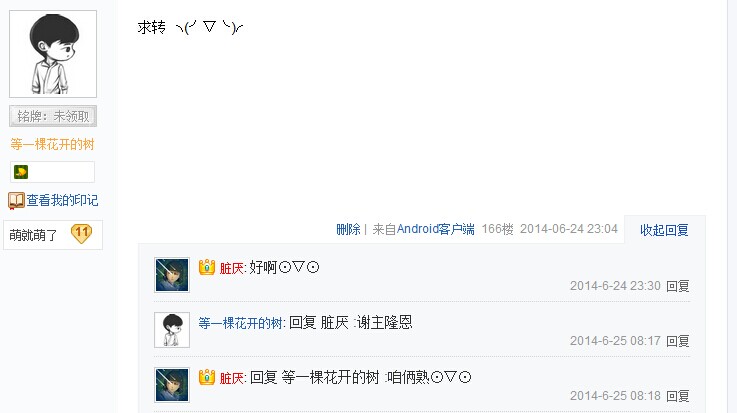The height and width of the screenshot is (413, 737).
Task: Delete the post with the 删除 link
Action: pyautogui.click(x=348, y=229)
